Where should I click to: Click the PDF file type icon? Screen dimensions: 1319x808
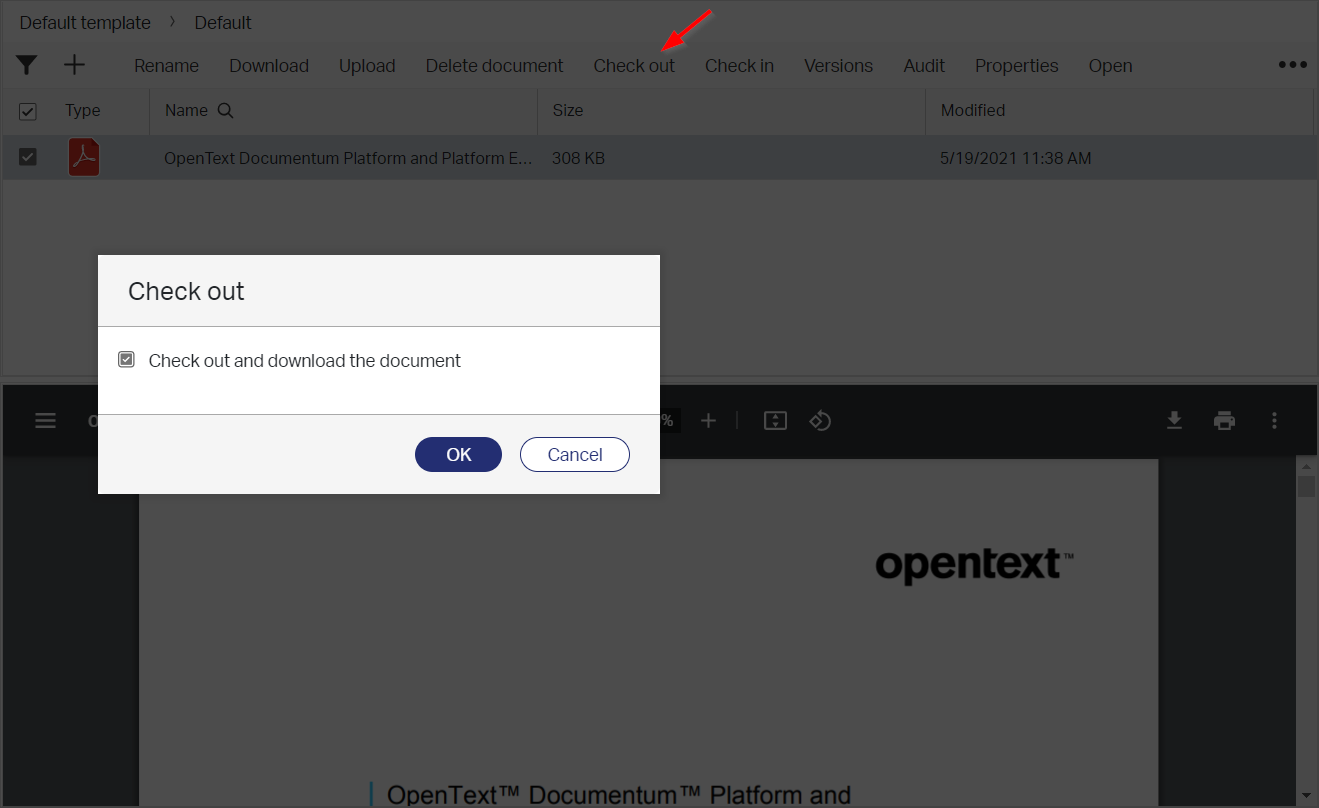[x=84, y=158]
